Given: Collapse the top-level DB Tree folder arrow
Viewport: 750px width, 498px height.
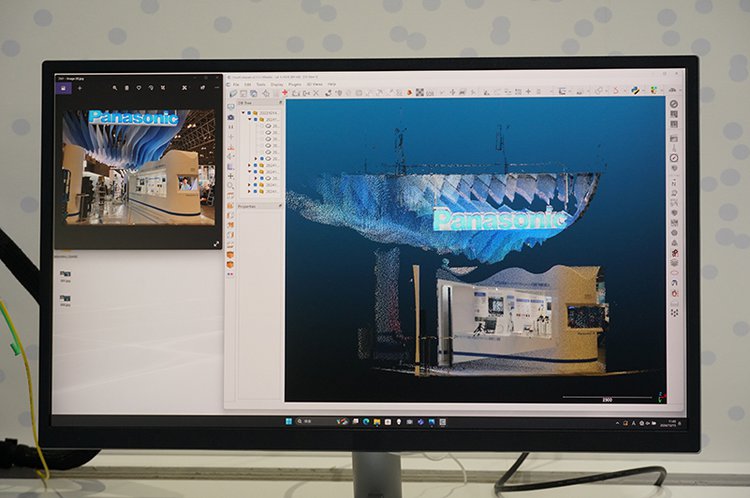Looking at the screenshot, I should click(x=243, y=113).
